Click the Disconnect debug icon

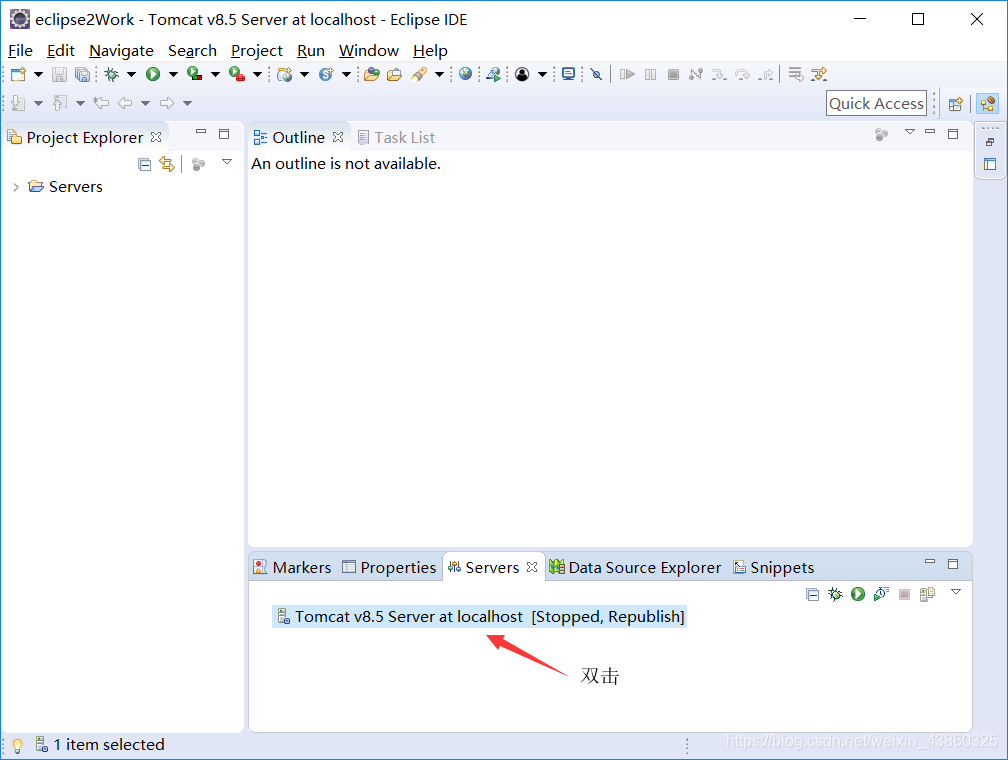[696, 75]
